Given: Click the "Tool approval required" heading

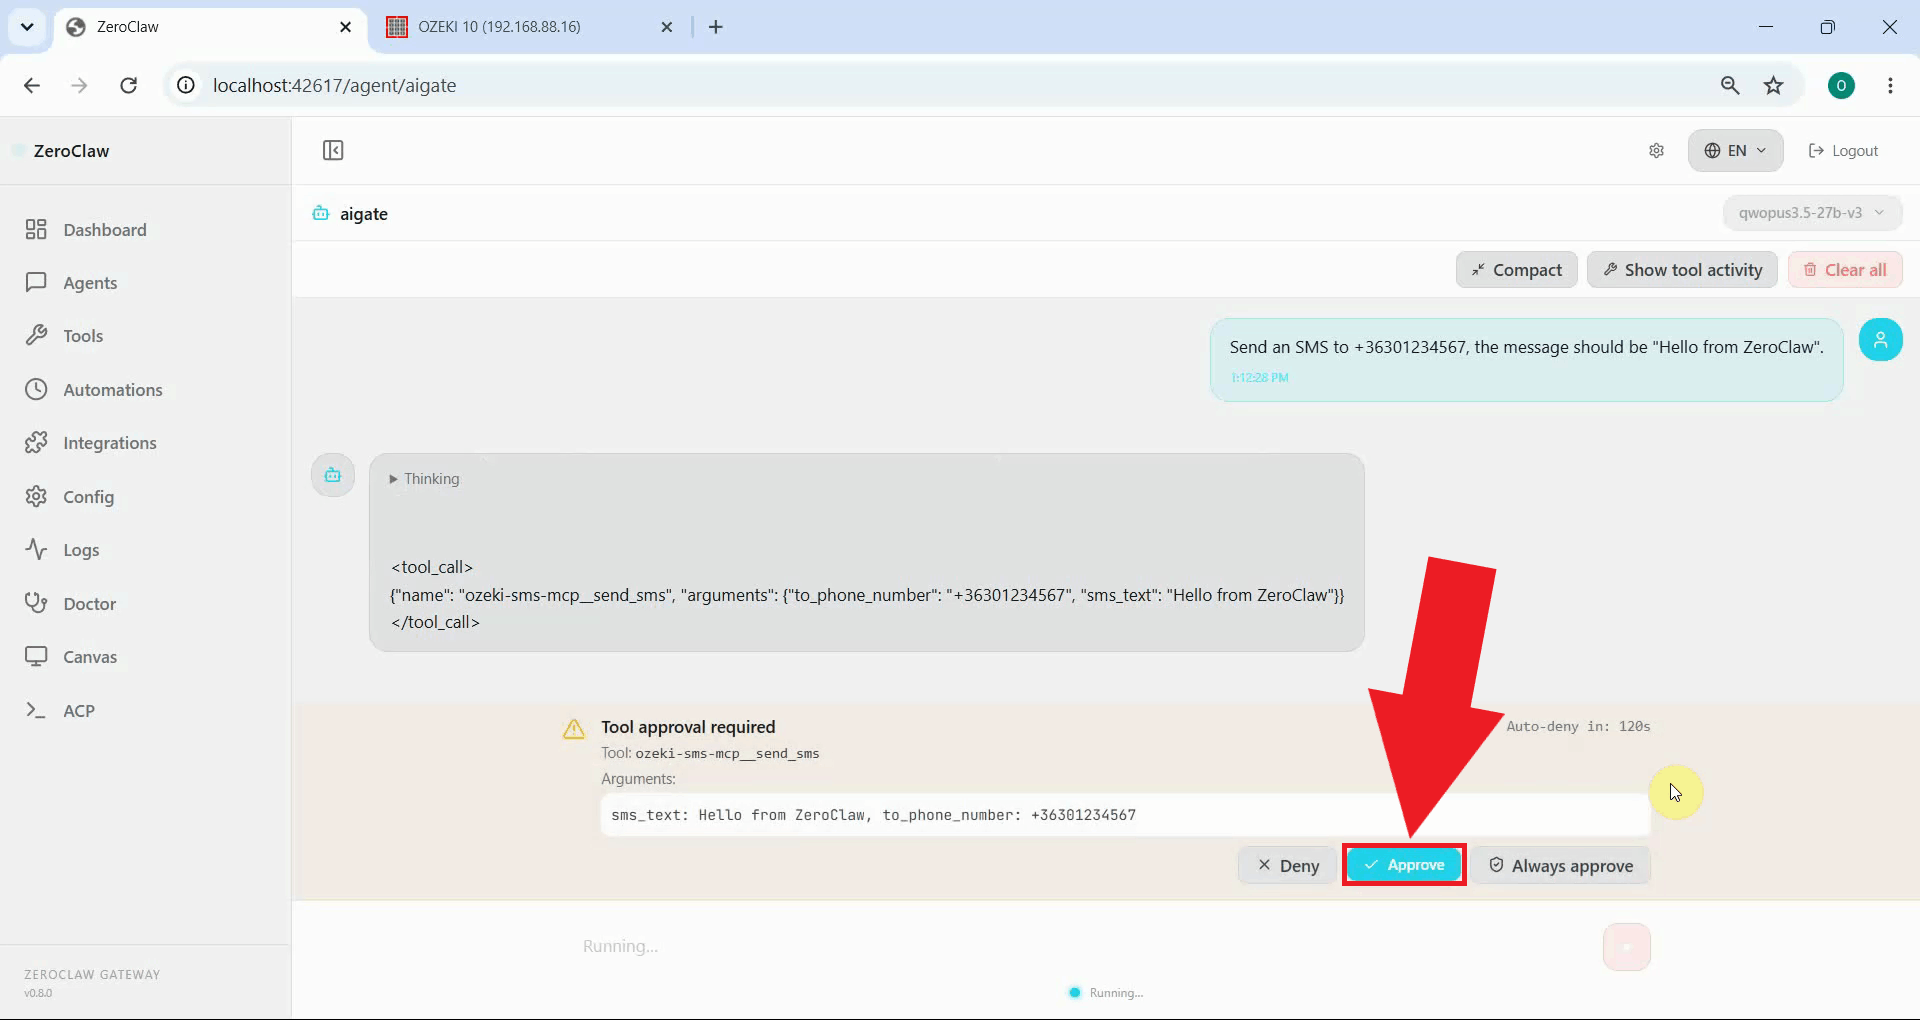Looking at the screenshot, I should (x=688, y=727).
